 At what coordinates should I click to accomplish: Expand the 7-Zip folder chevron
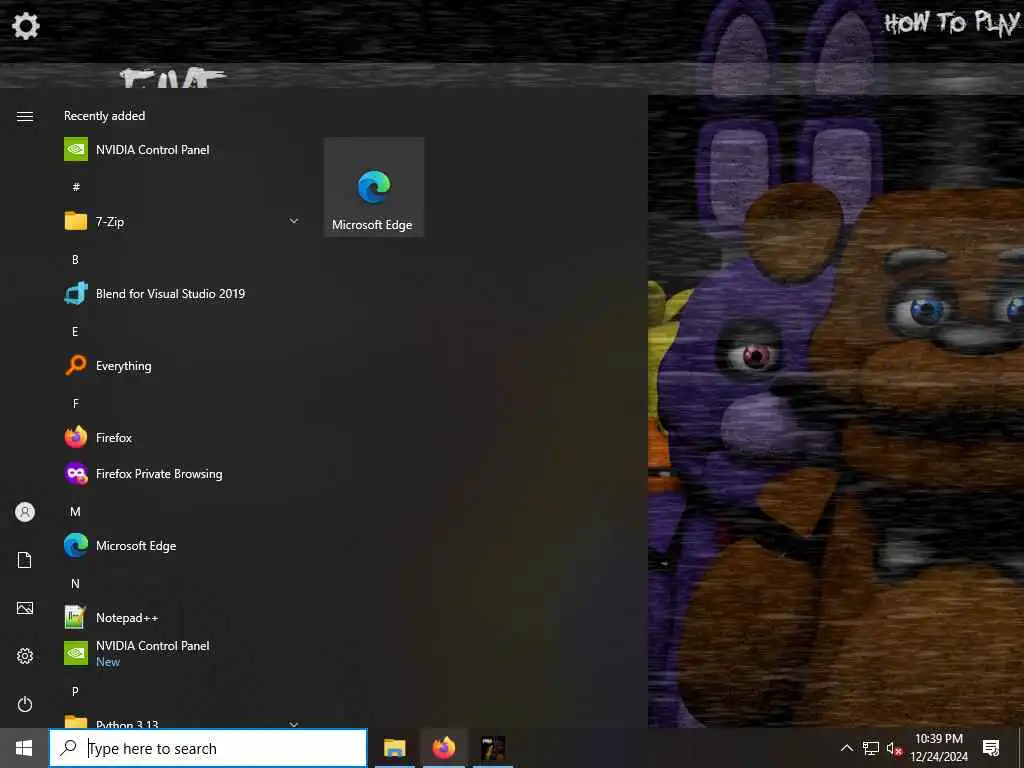point(294,221)
